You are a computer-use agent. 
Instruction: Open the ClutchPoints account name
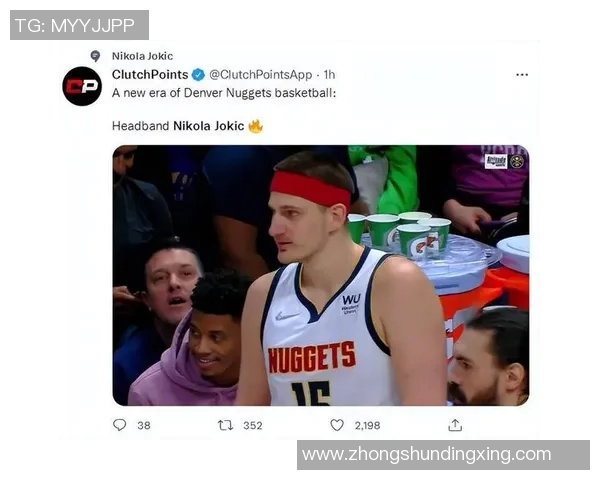coord(150,75)
